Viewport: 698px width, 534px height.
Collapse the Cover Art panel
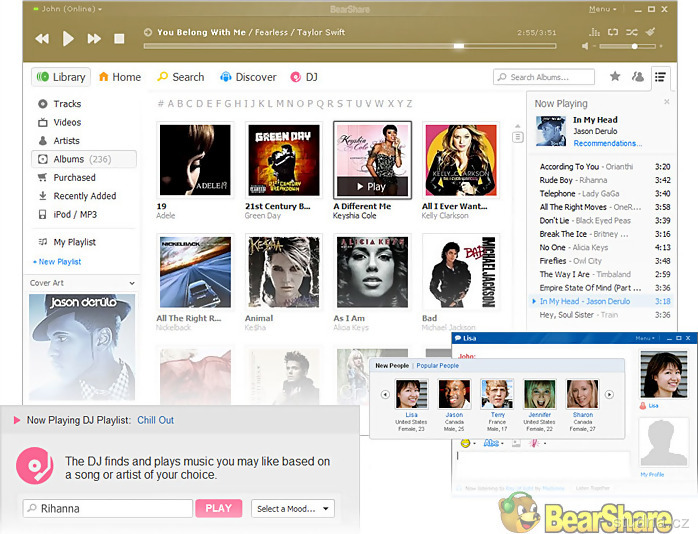point(133,283)
